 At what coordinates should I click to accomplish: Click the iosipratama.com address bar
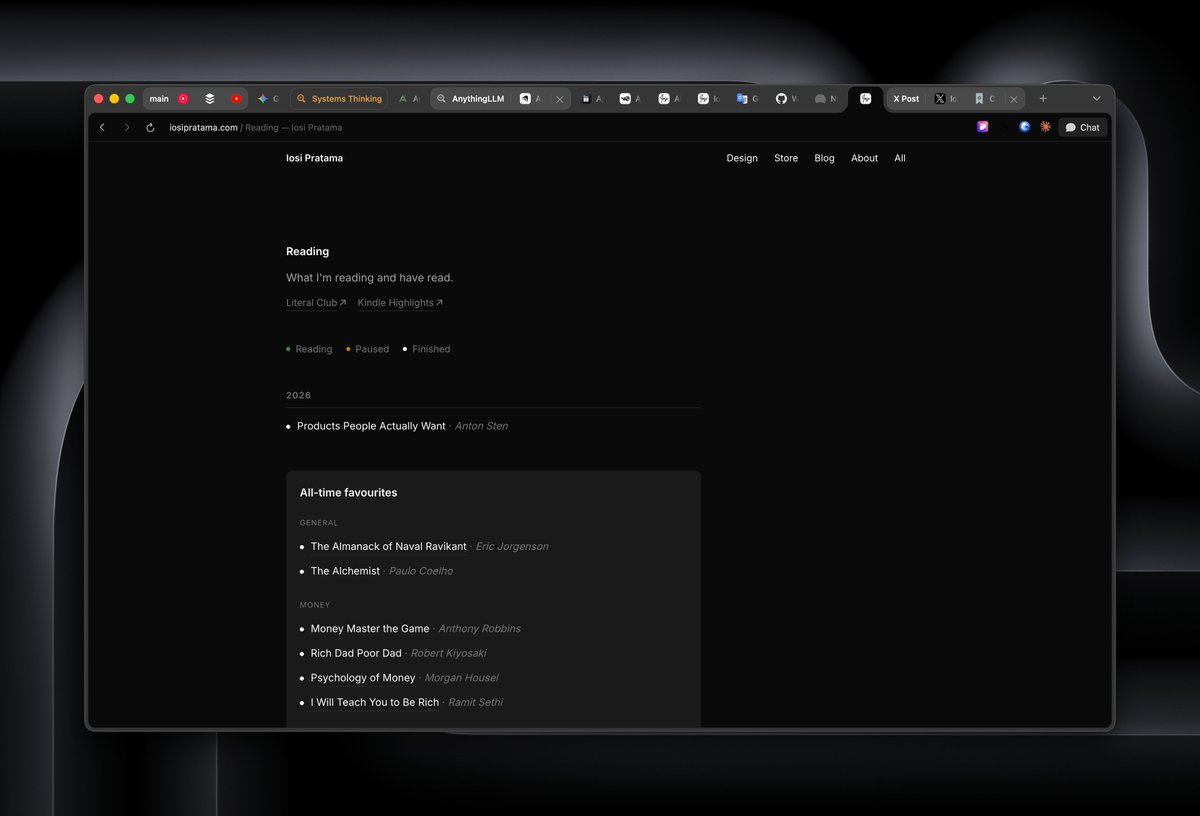[255, 127]
